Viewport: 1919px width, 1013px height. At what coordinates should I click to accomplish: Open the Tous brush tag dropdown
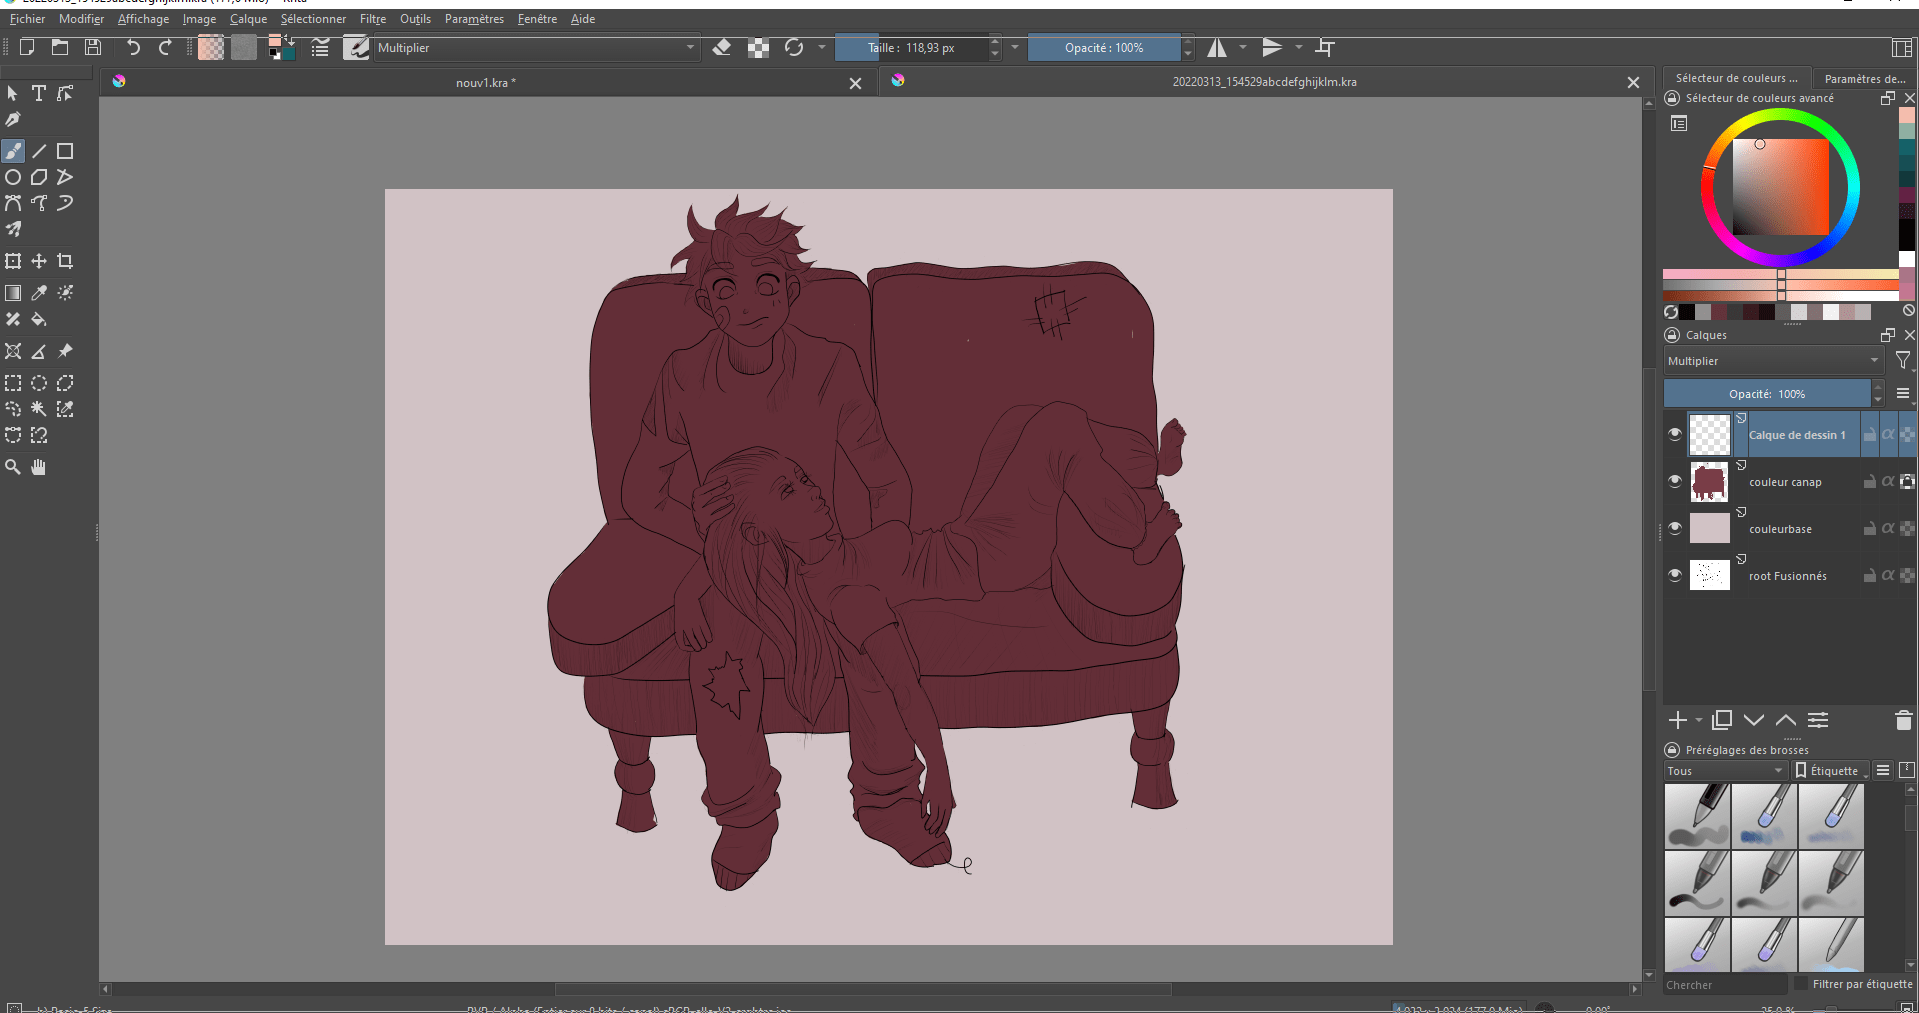point(1725,771)
